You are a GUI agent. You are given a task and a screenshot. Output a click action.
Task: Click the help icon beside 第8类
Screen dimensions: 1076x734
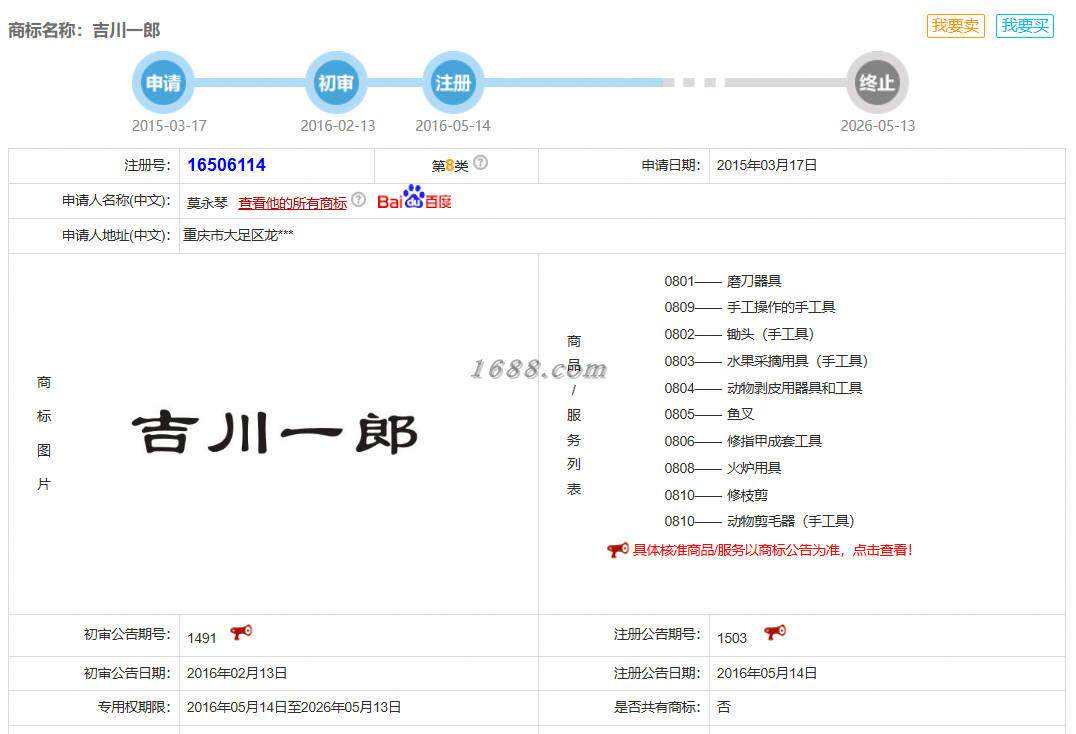click(480, 163)
